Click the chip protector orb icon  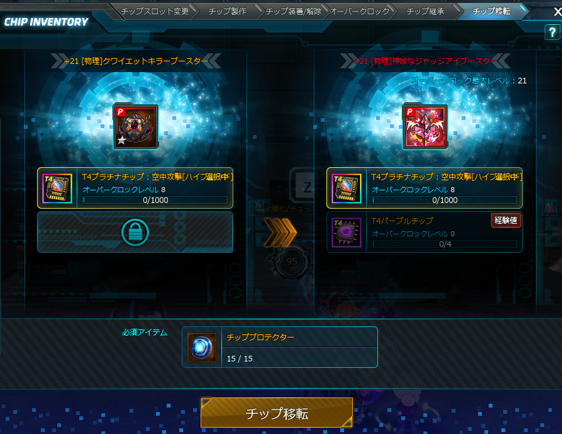[201, 347]
